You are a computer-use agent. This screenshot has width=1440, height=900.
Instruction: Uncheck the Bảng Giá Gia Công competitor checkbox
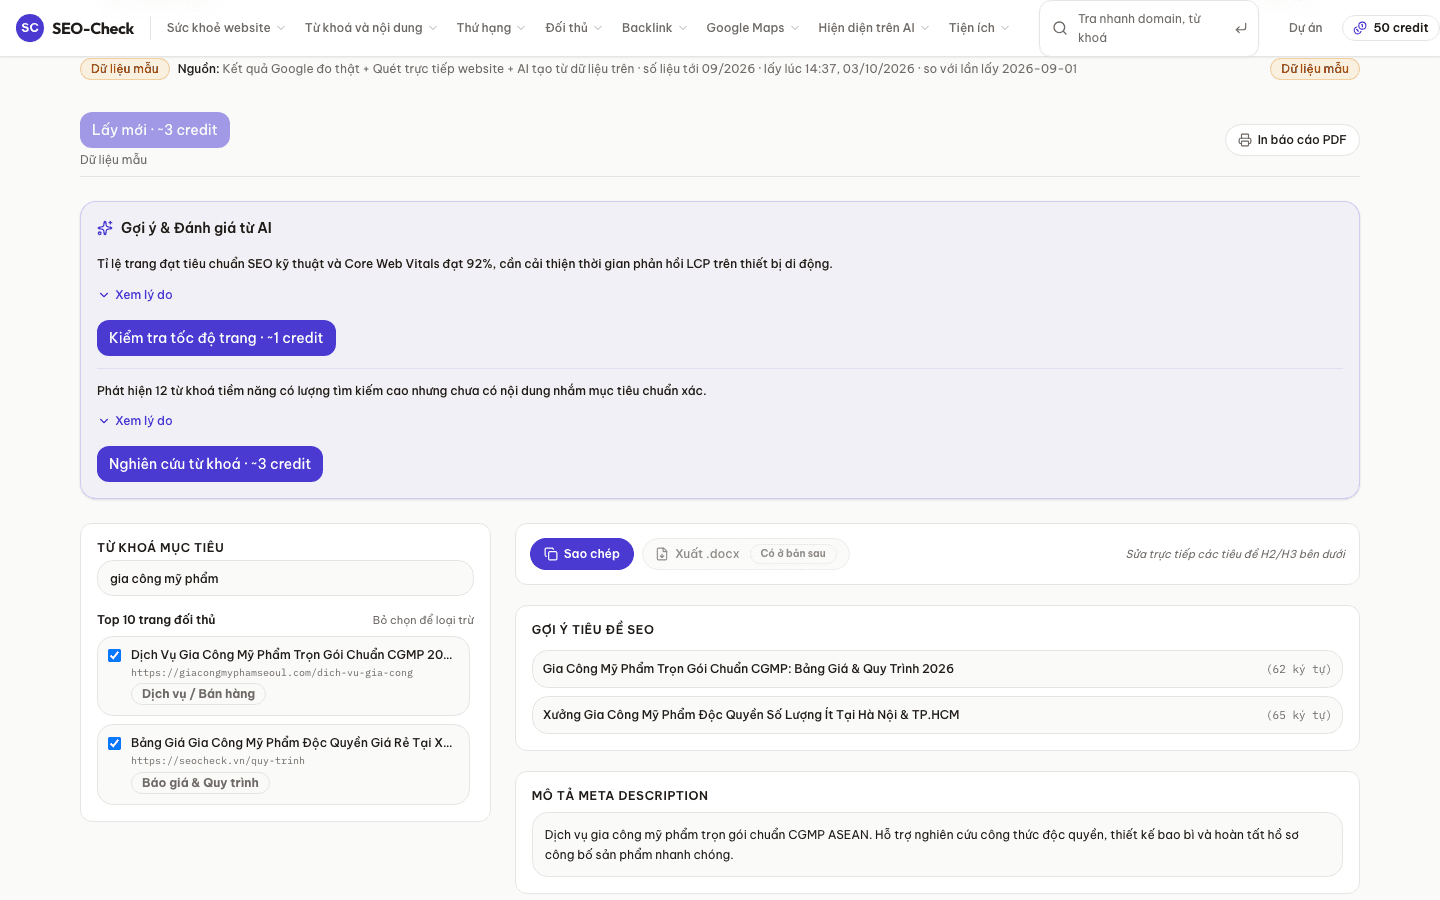click(115, 743)
